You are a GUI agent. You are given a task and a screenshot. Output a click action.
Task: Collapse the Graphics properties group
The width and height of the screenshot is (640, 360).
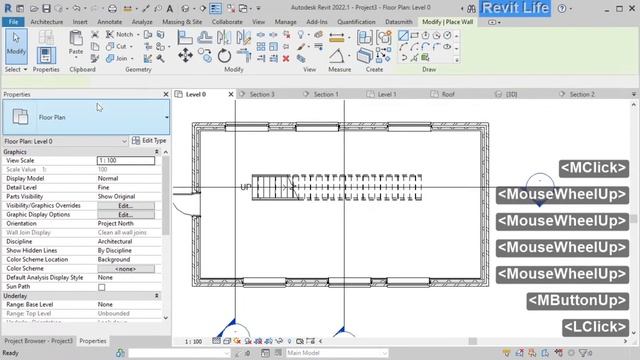click(157, 152)
